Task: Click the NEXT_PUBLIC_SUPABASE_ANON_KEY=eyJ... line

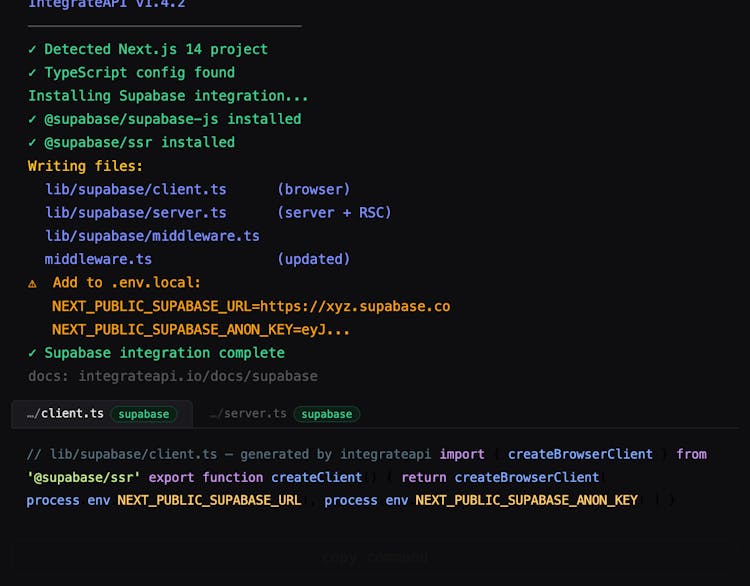Action: [200, 329]
